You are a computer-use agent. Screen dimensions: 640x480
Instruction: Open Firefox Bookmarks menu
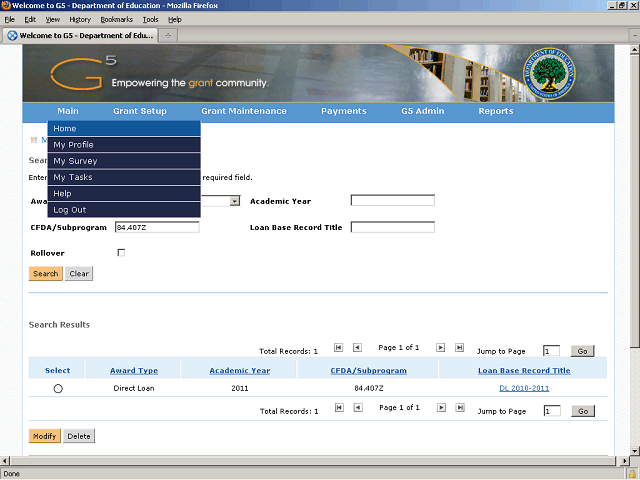[x=116, y=20]
